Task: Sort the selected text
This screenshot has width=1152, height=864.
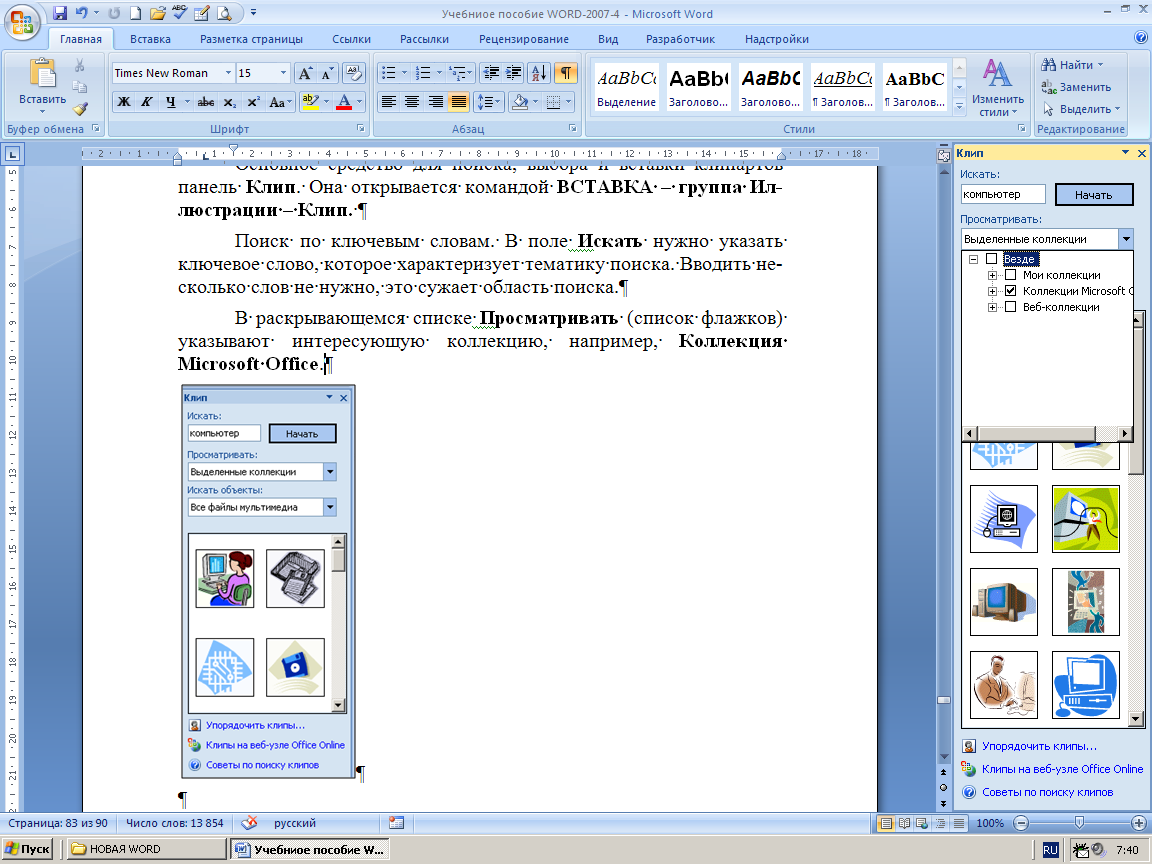Action: click(539, 73)
